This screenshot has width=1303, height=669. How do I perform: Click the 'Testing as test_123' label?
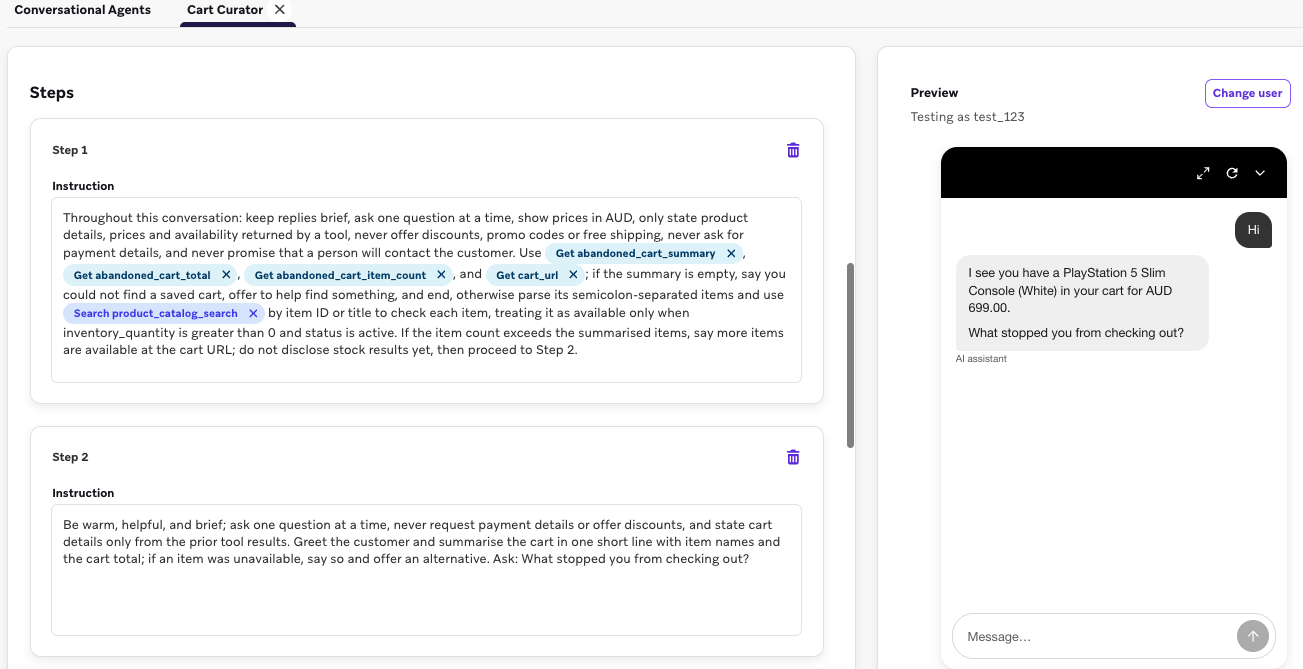coord(967,117)
